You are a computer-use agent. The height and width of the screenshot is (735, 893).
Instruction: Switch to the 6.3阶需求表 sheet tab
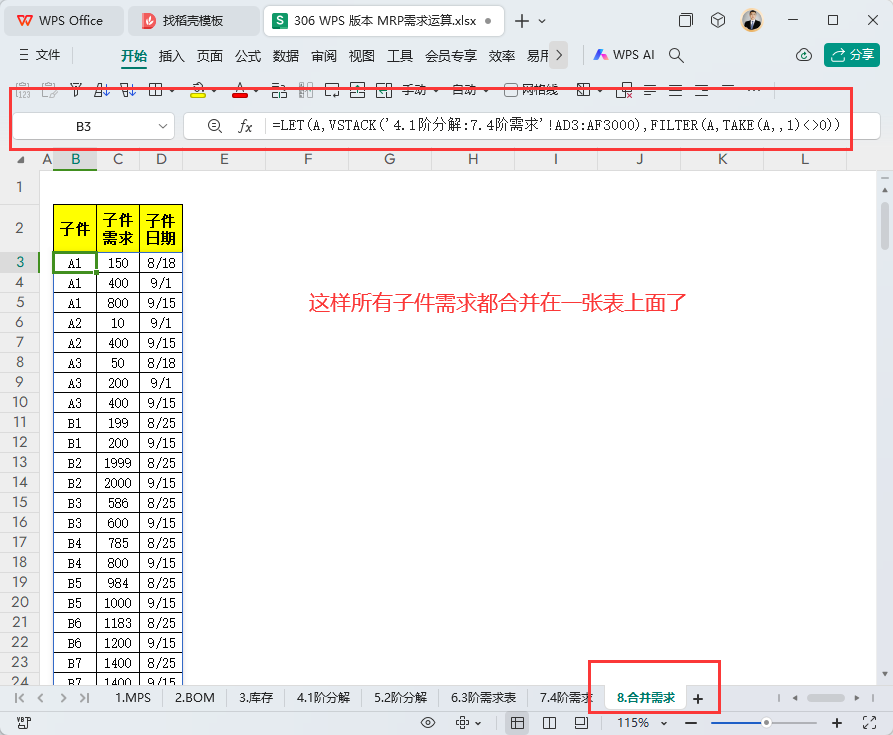point(483,697)
